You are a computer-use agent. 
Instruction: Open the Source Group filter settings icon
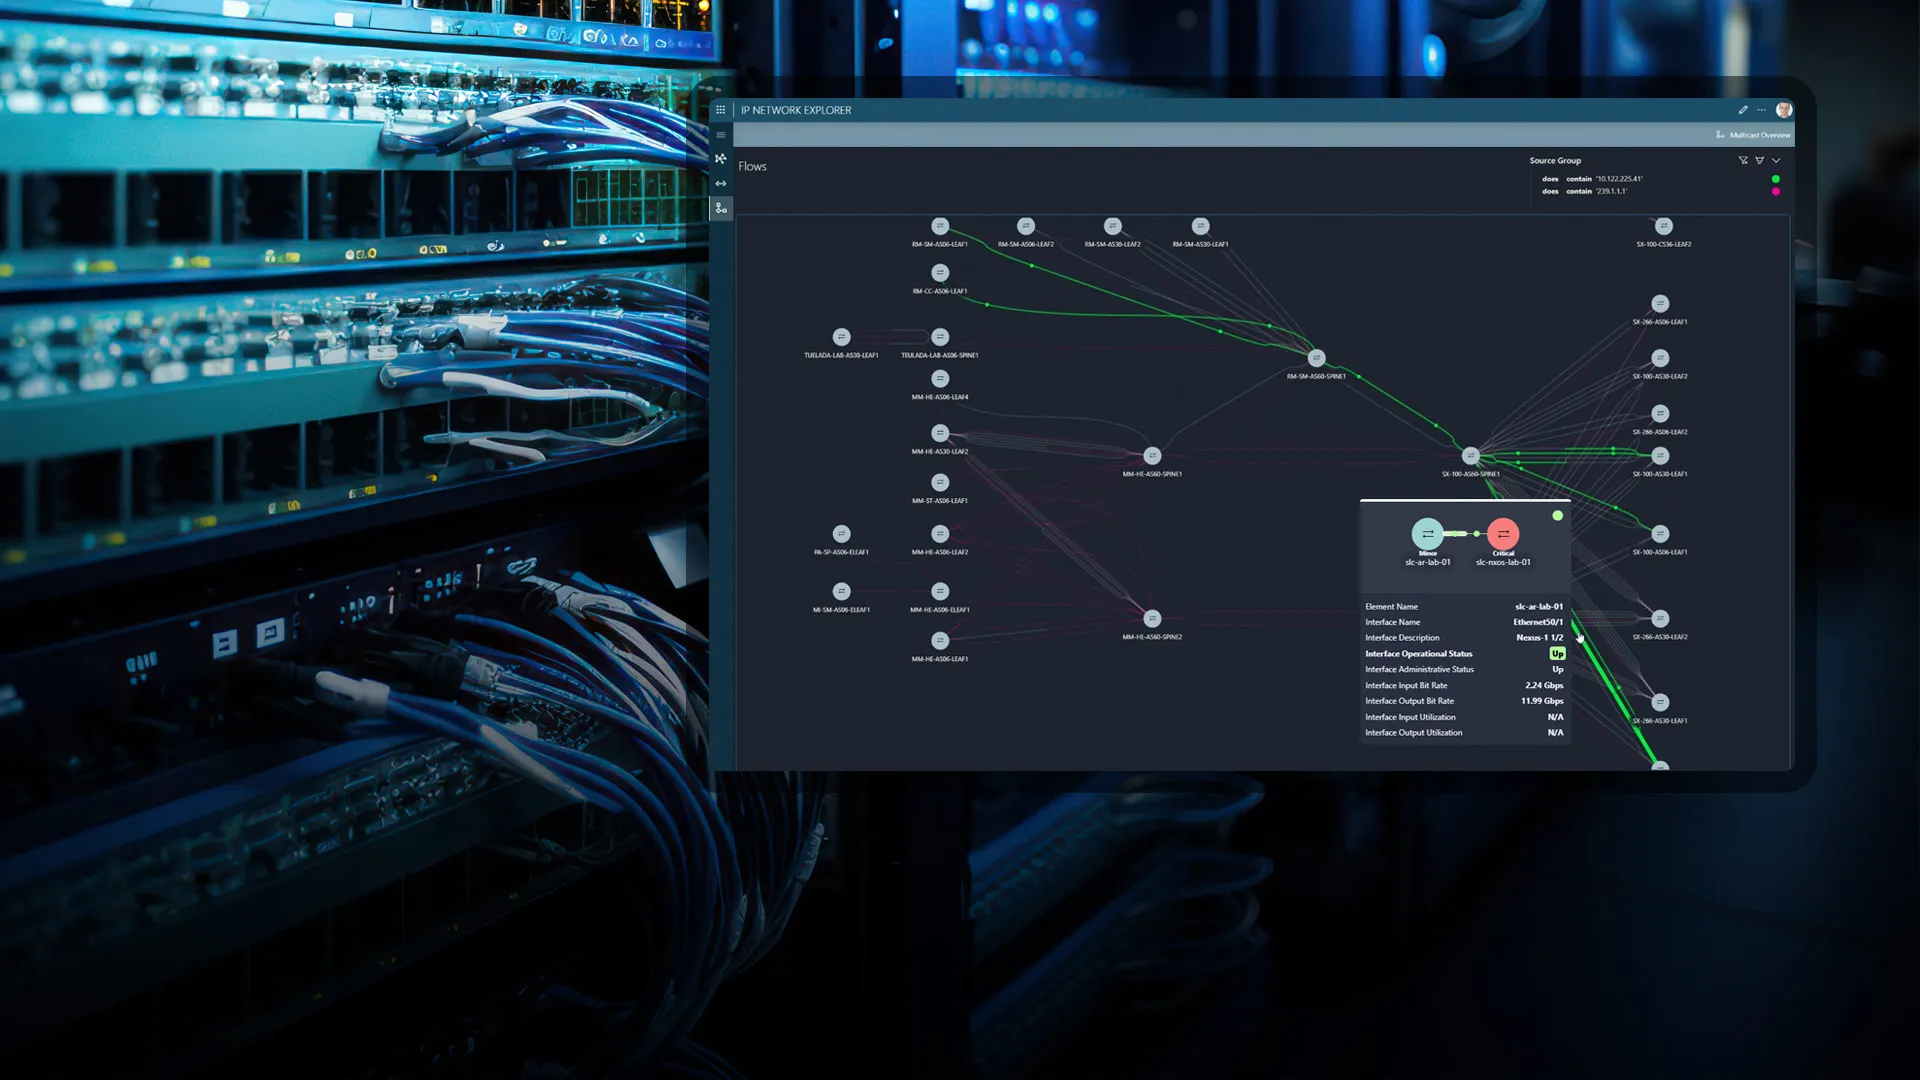coord(1760,160)
